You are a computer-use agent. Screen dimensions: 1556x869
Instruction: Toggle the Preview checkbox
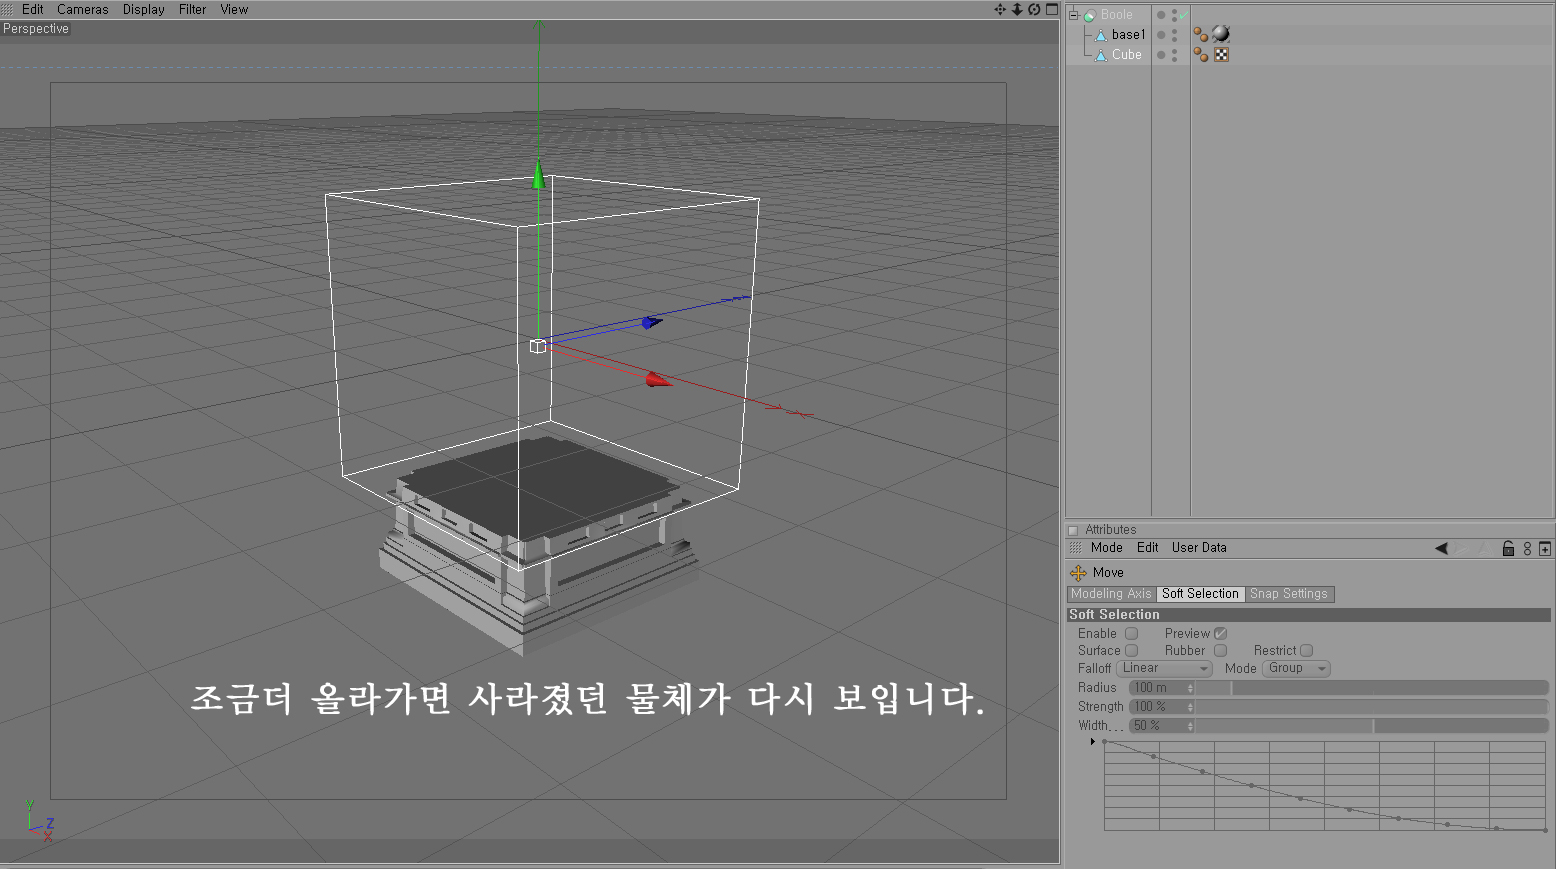point(1220,634)
